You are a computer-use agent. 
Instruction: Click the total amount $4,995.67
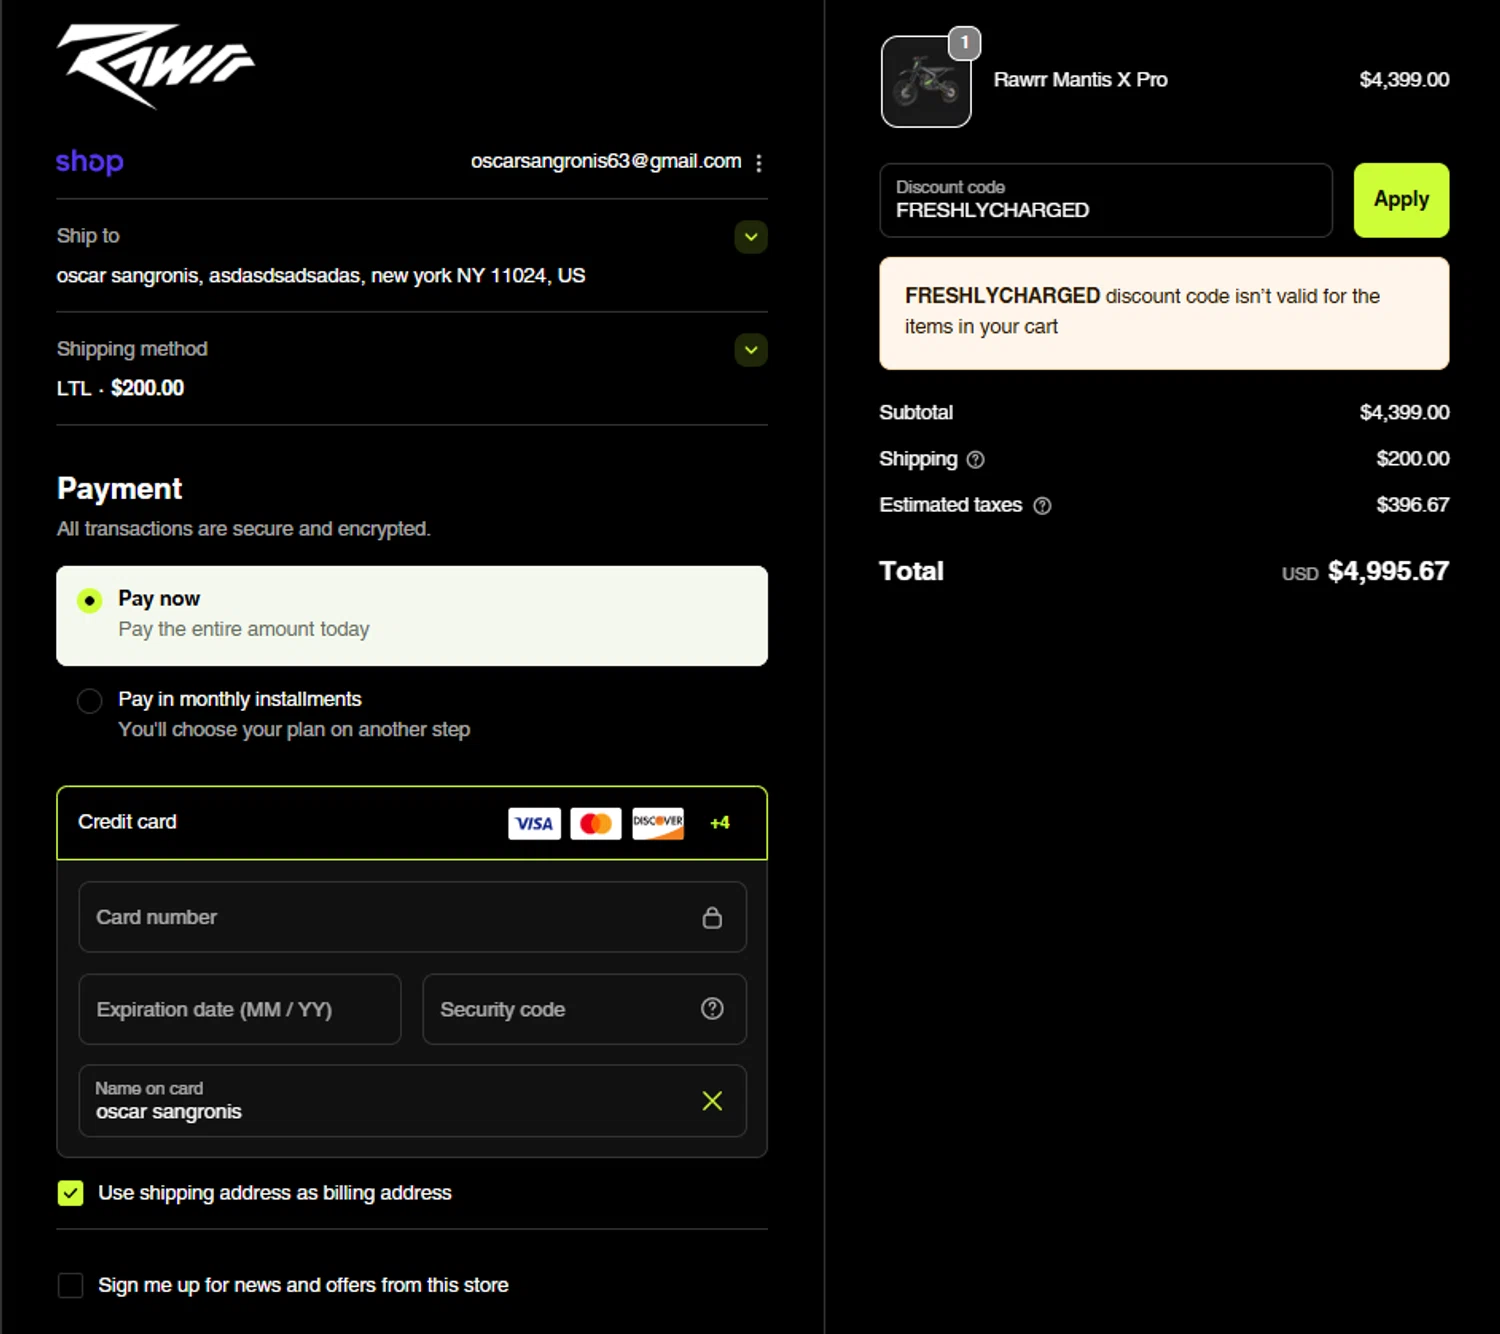(1388, 571)
